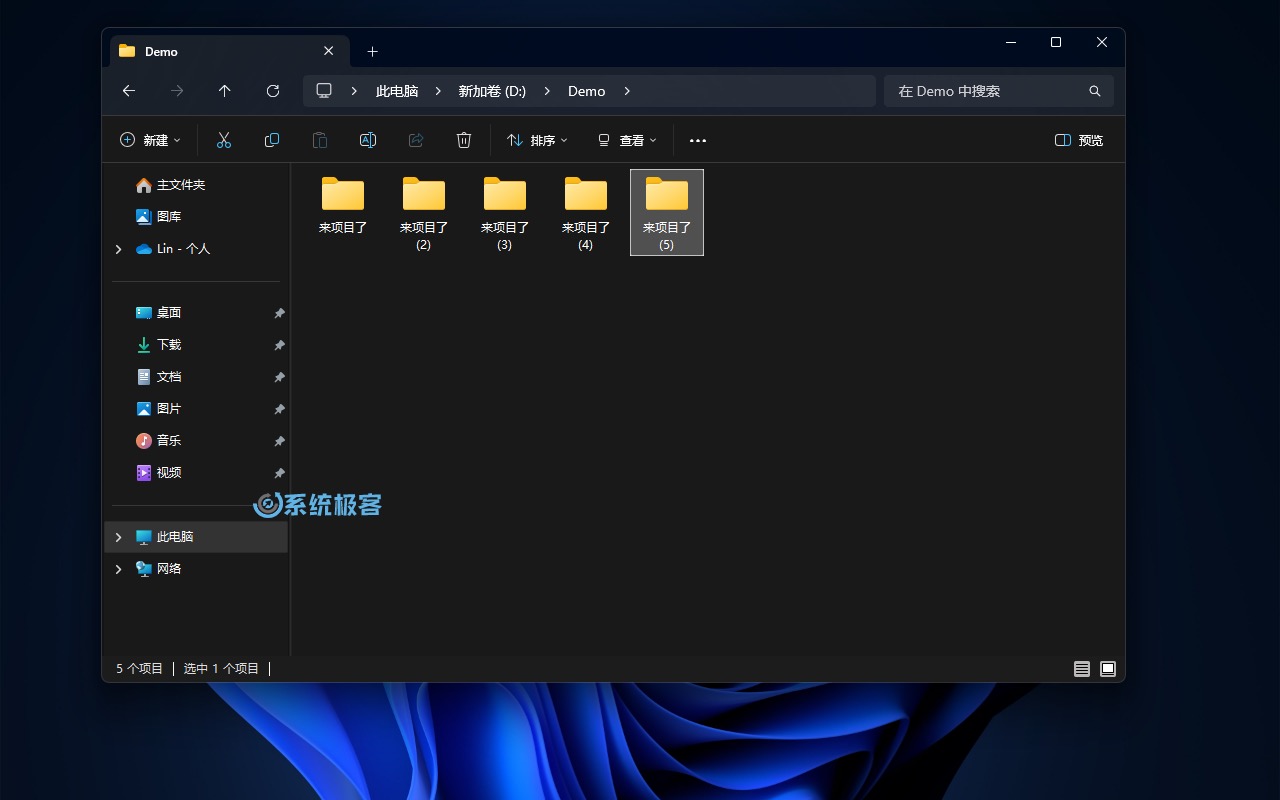This screenshot has height=800, width=1280.
Task: Click the computer monitor icon in address bar
Action: (324, 90)
